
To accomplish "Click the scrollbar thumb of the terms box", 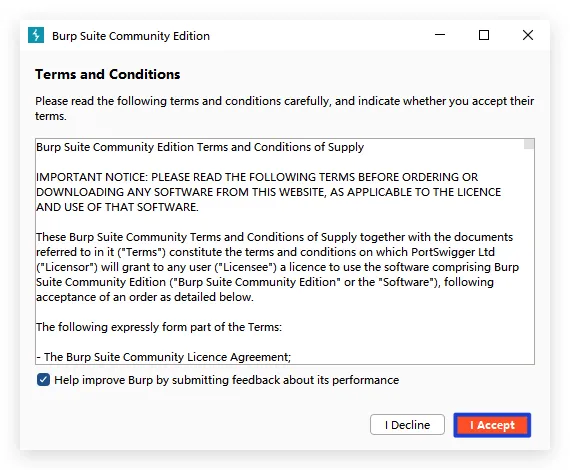I will coord(529,144).
